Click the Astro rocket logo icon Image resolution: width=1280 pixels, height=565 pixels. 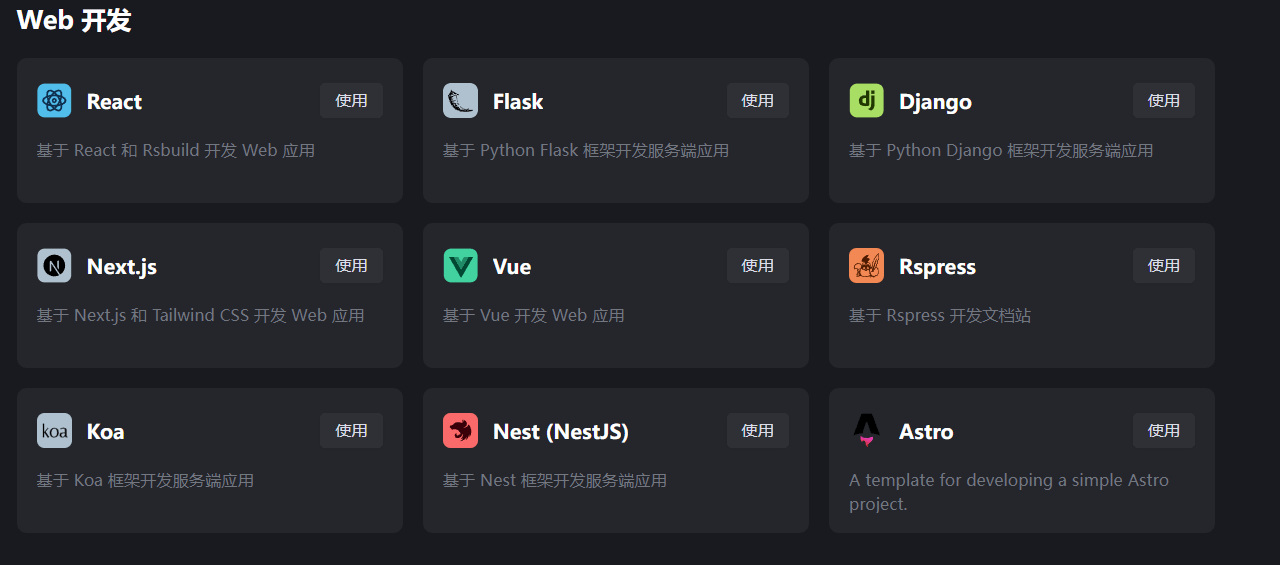pyautogui.click(x=866, y=431)
